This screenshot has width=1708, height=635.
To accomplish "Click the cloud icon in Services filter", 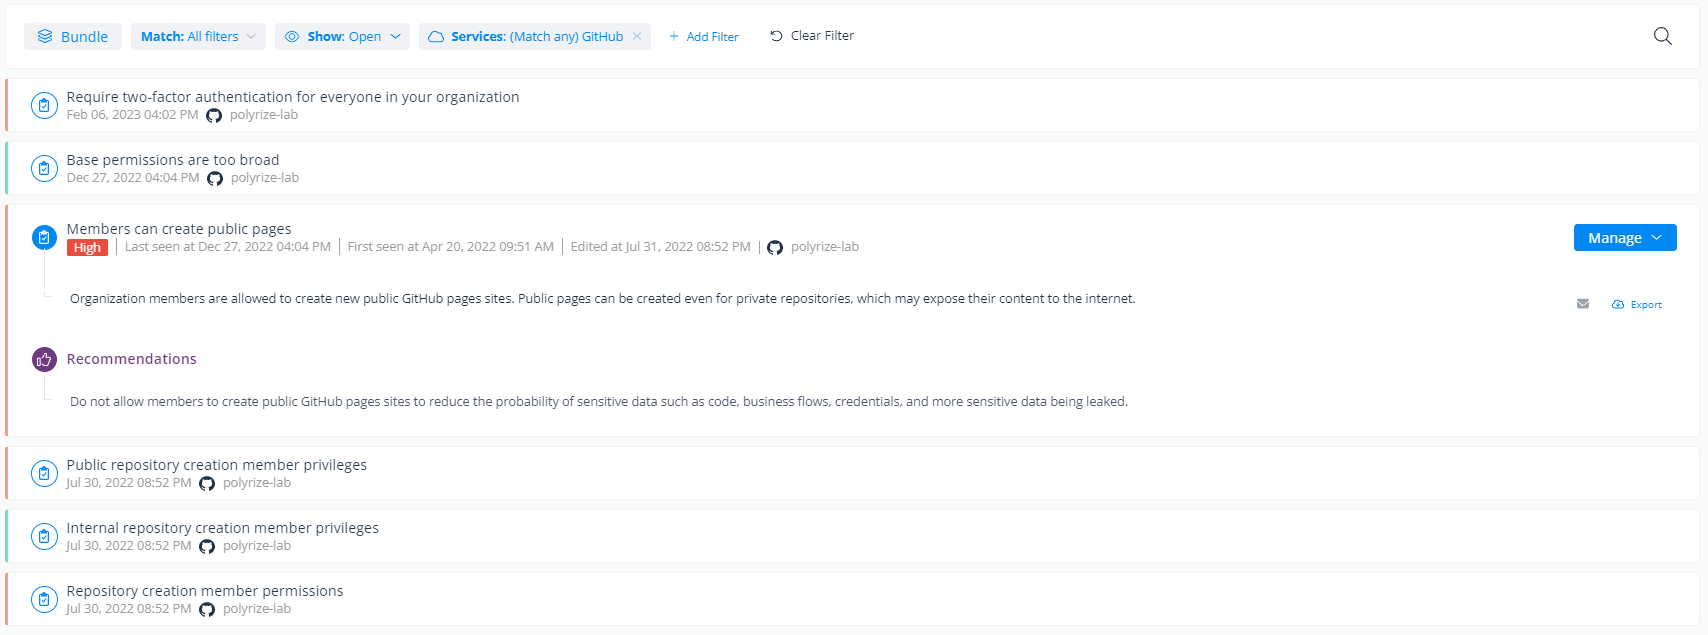I will [x=436, y=37].
